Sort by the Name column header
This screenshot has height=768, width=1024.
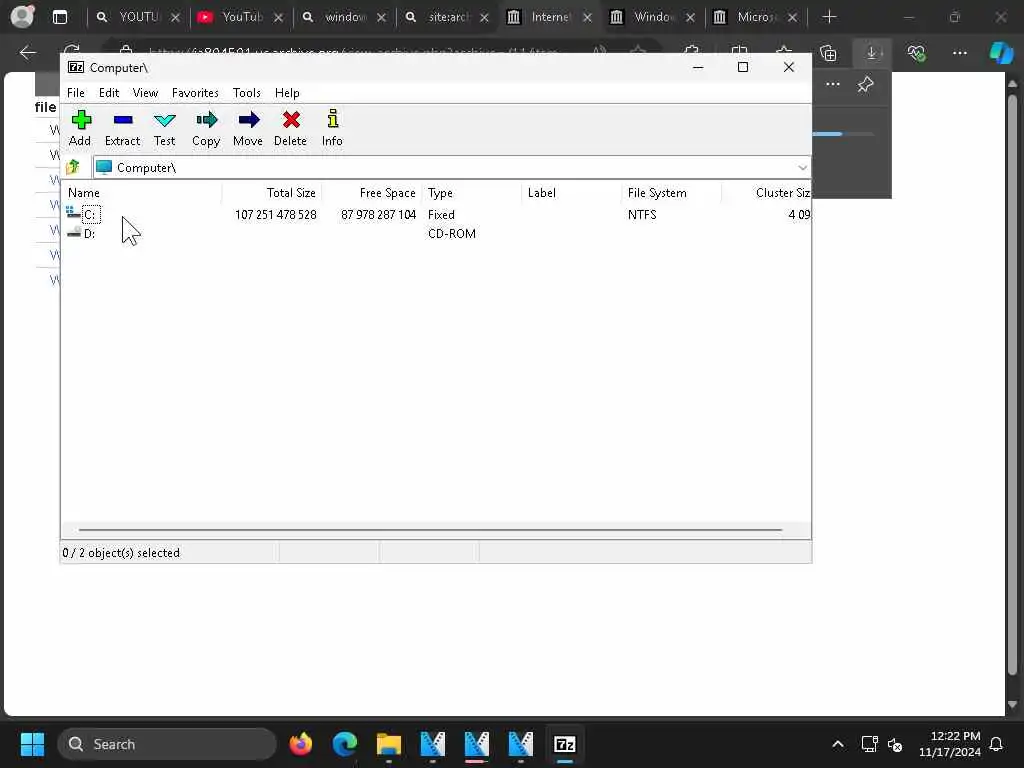click(142, 193)
